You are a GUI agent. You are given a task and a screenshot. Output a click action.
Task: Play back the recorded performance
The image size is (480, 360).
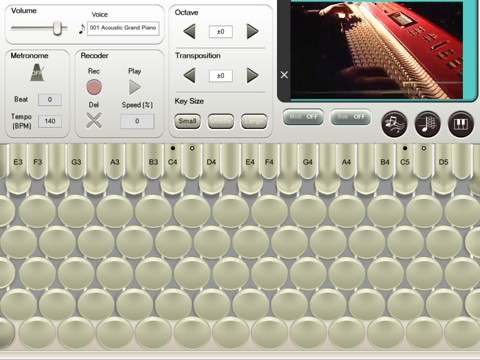click(x=135, y=88)
